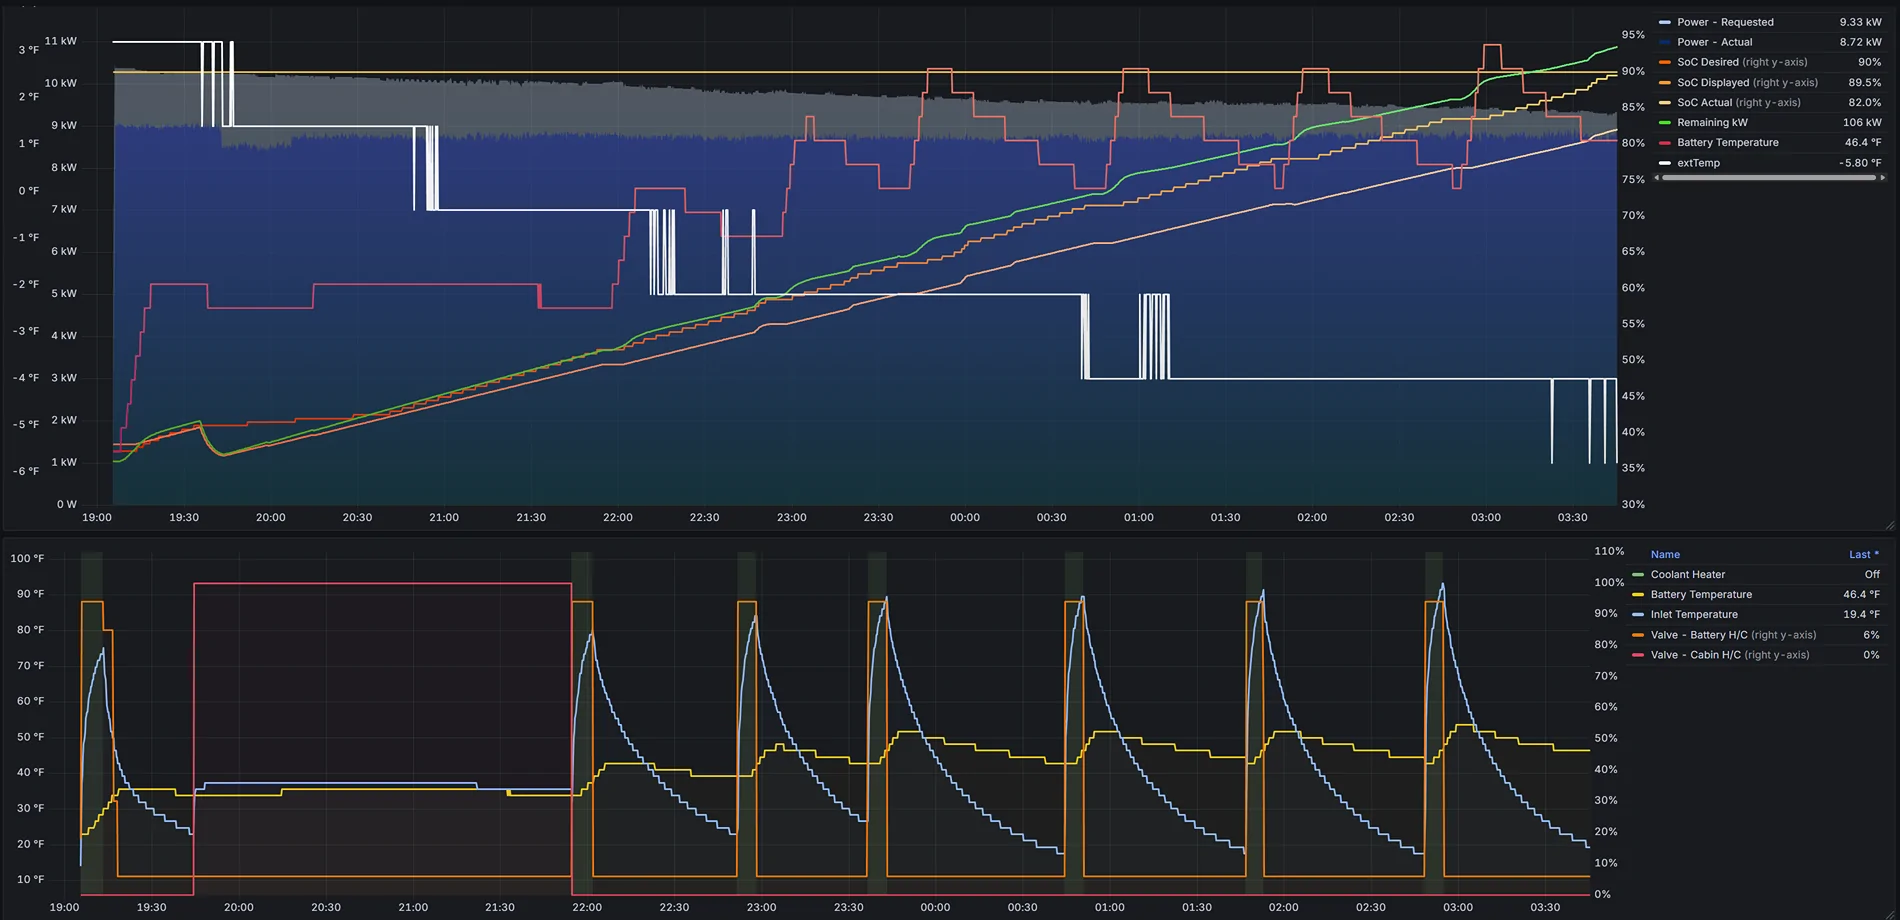Click the Valve - Battery H/C swatch
The width and height of the screenshot is (1900, 920).
pyautogui.click(x=1638, y=635)
